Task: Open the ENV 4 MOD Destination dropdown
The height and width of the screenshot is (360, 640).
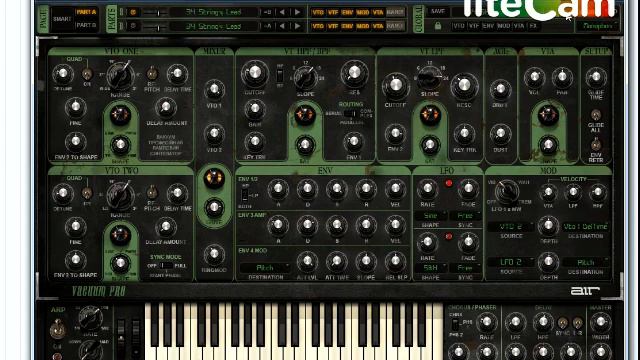Action: click(265, 268)
